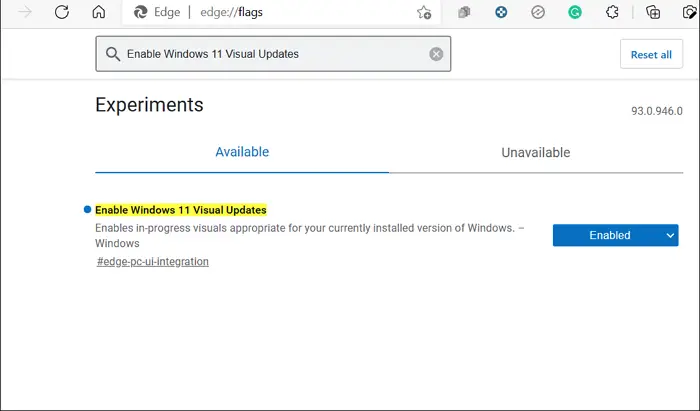The height and width of the screenshot is (411, 700).
Task: Go to the Home page icon
Action: [x=99, y=12]
